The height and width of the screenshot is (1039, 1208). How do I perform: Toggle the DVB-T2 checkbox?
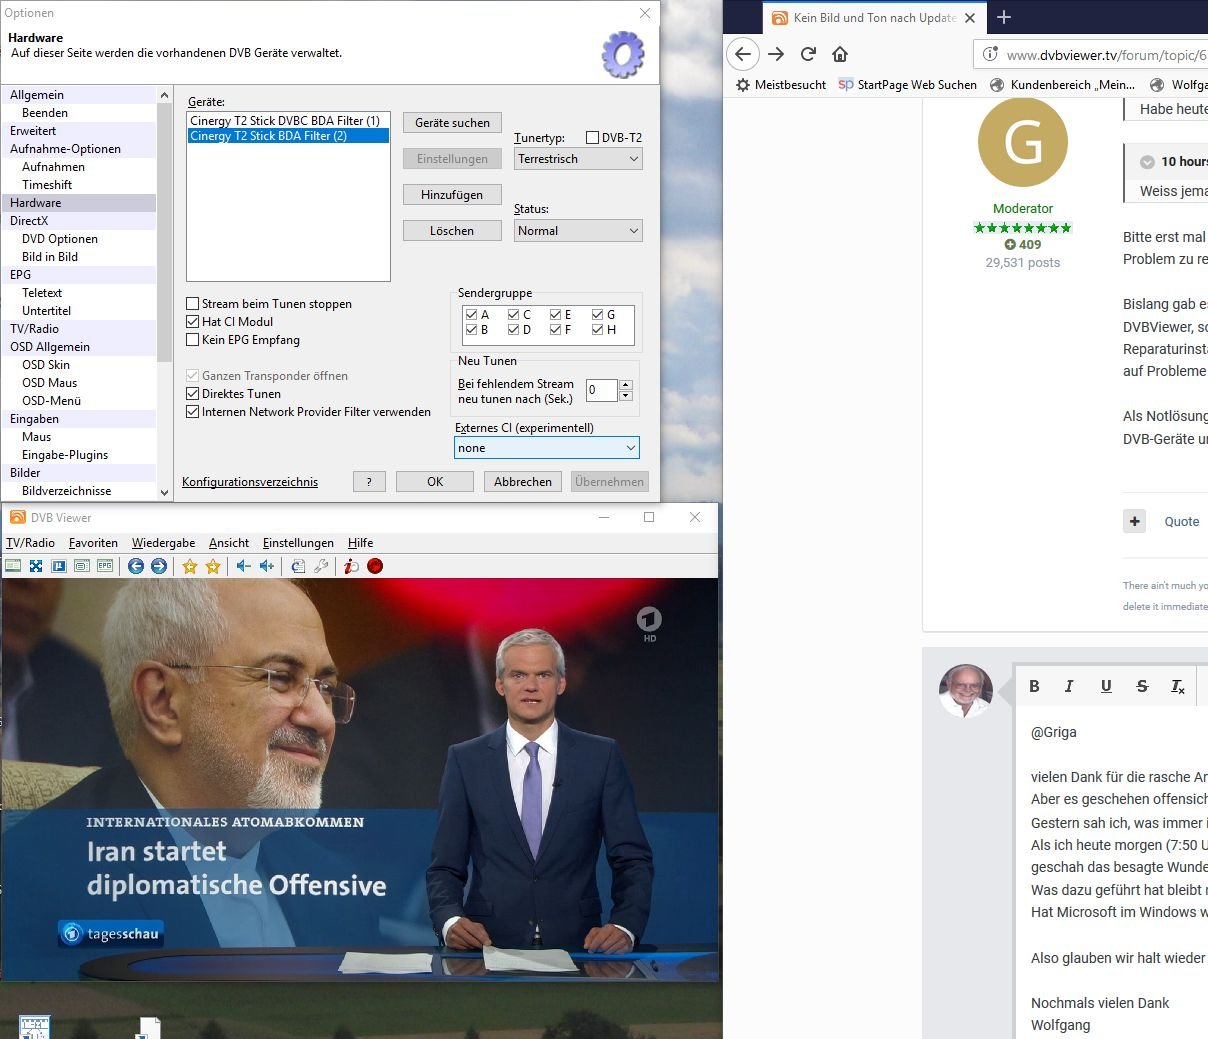click(592, 138)
